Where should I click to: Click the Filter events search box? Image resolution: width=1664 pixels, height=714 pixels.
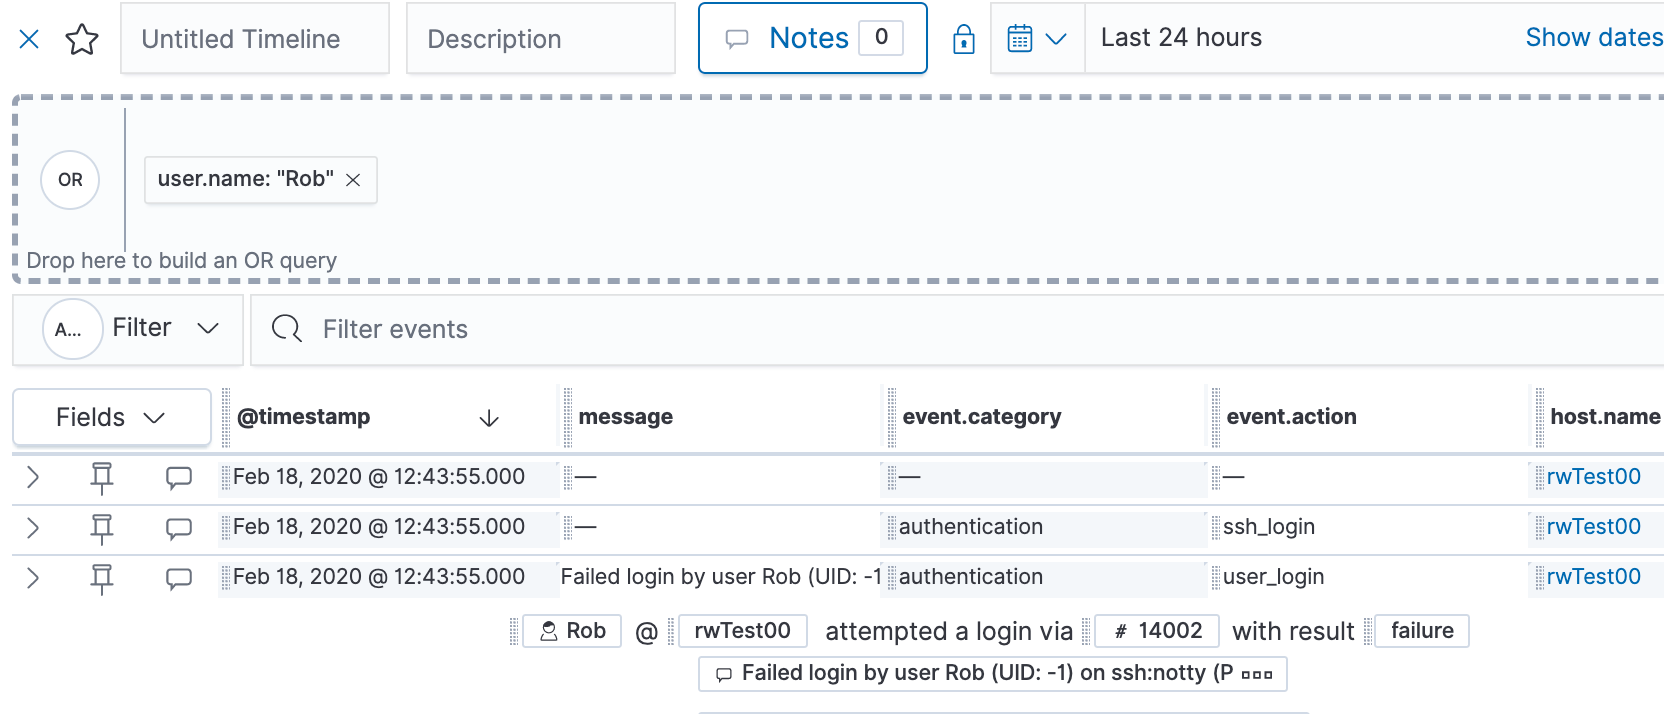coord(957,329)
